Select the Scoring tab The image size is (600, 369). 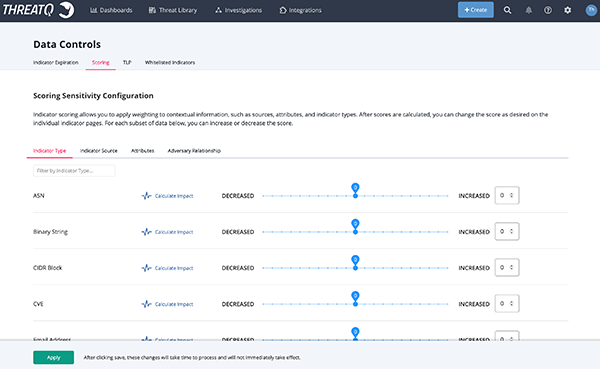(x=101, y=62)
